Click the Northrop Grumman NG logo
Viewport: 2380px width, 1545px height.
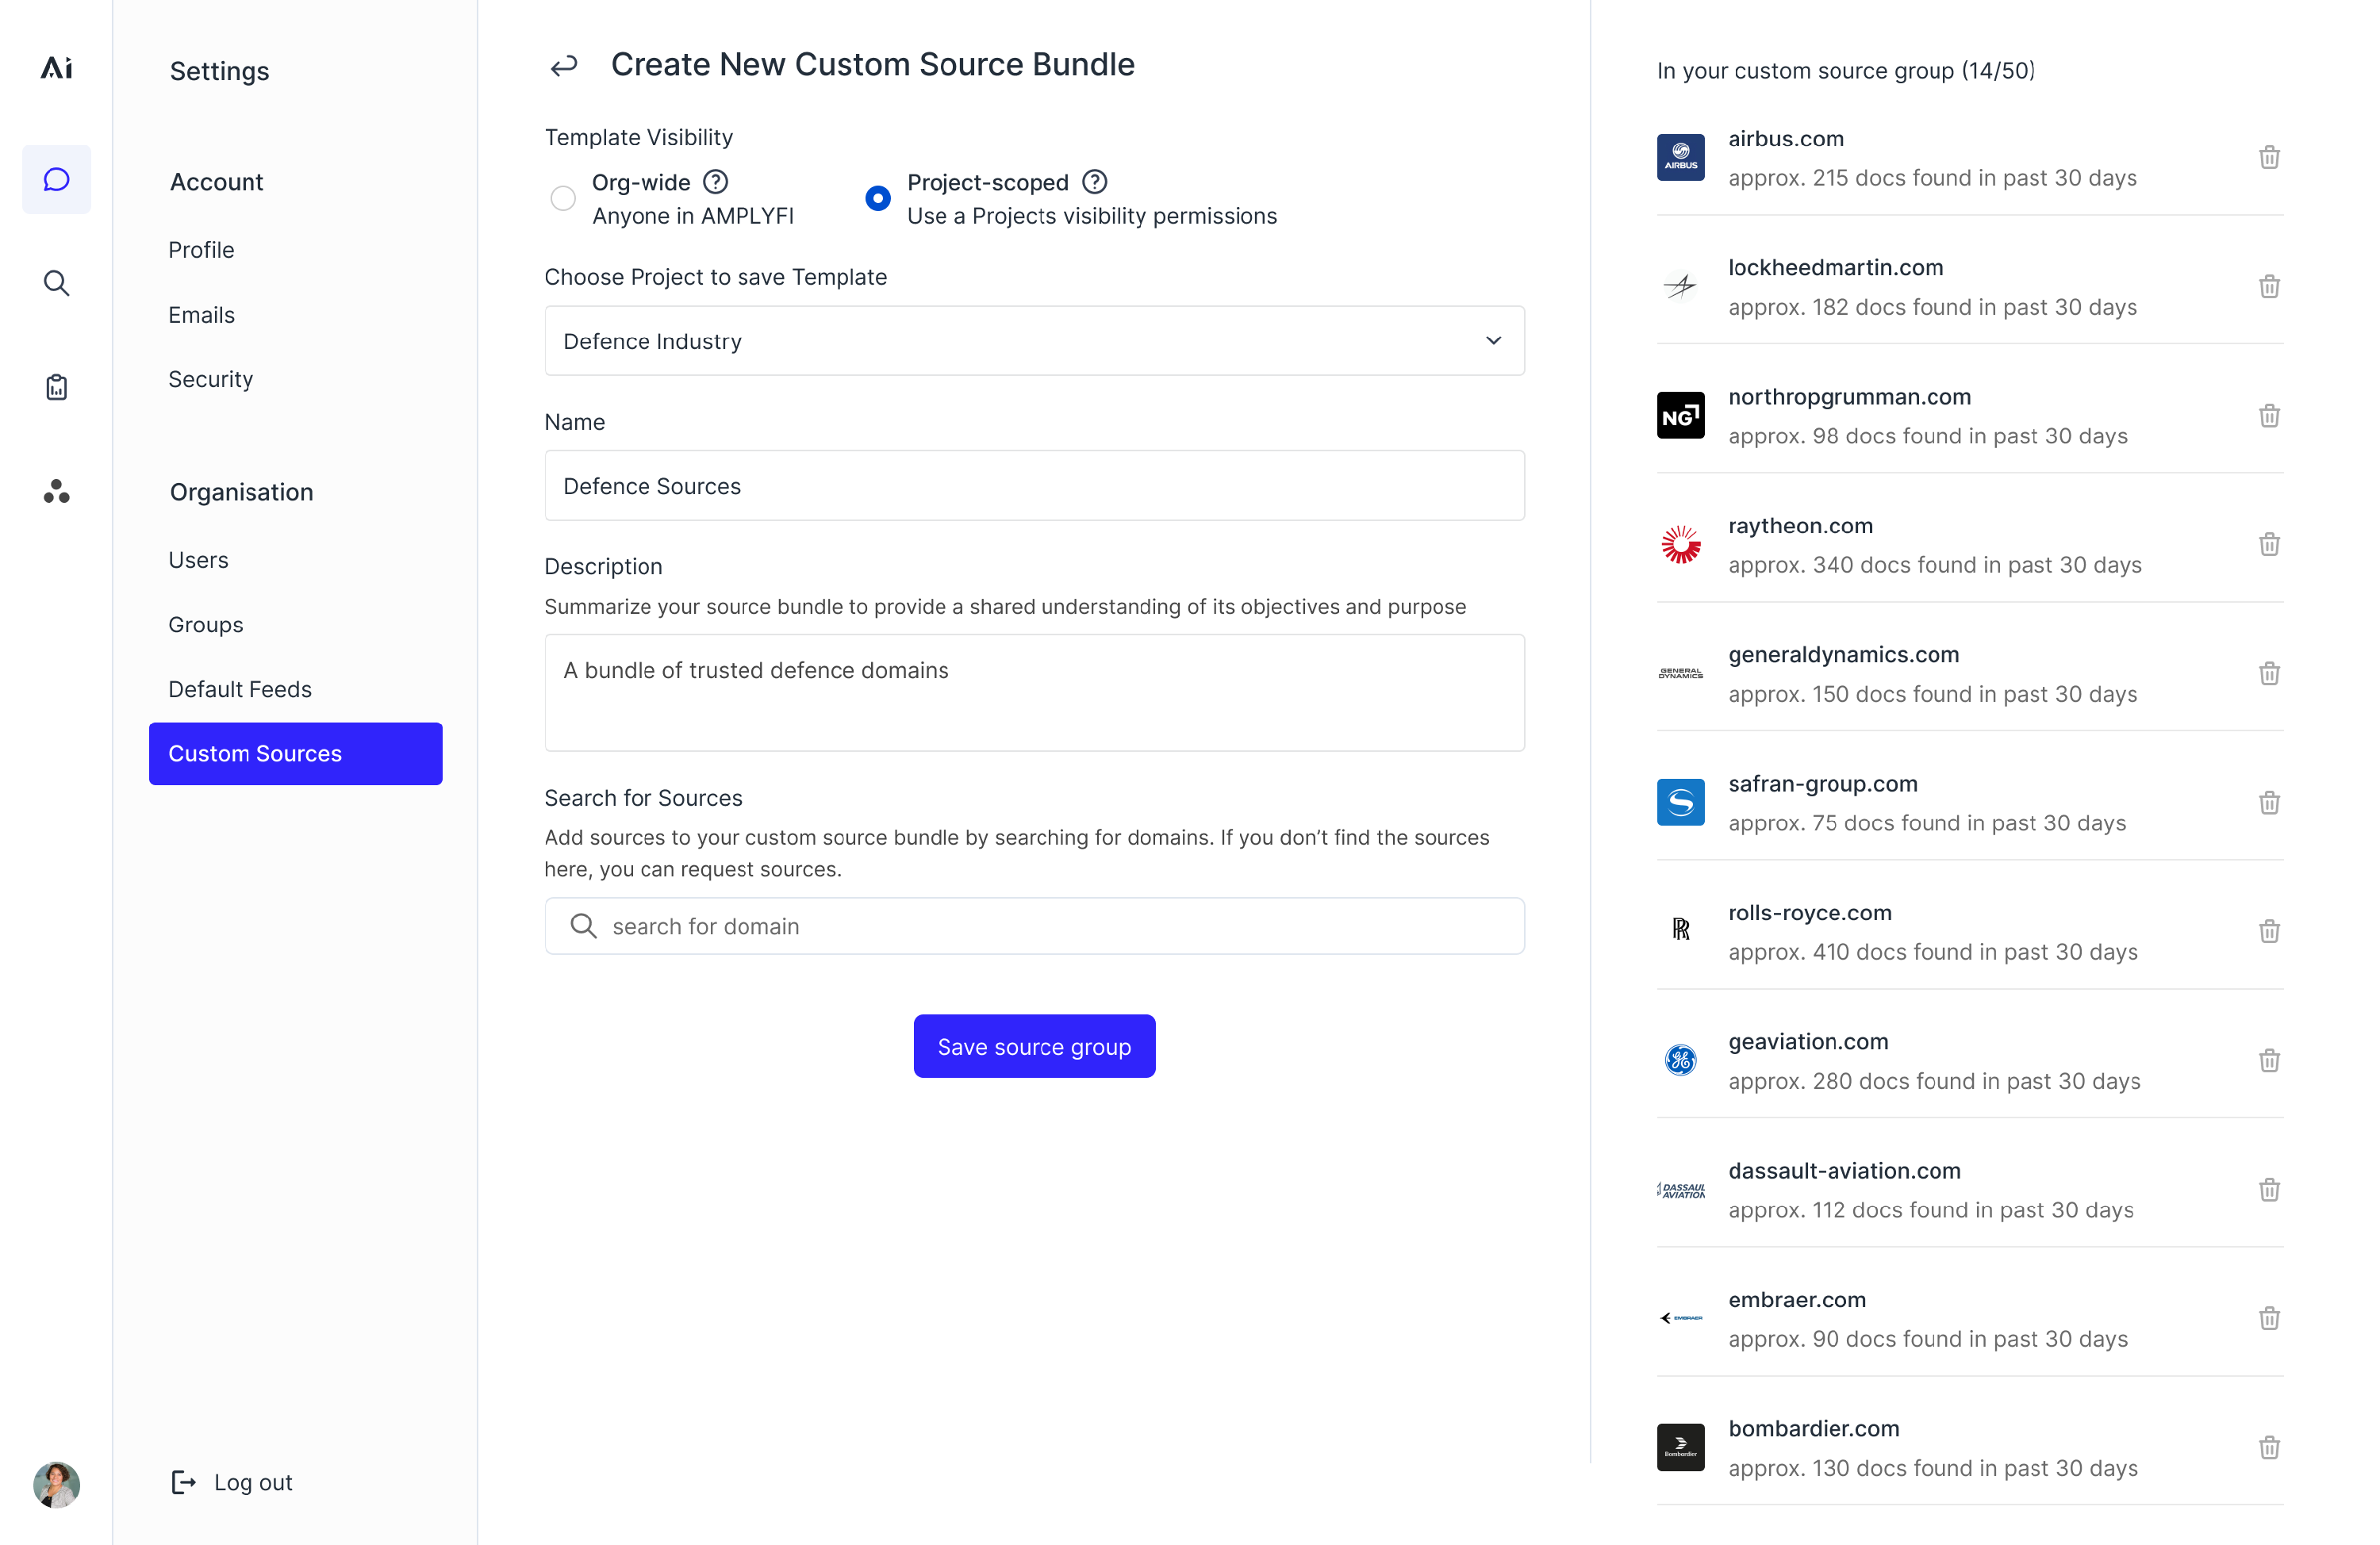(x=1680, y=416)
